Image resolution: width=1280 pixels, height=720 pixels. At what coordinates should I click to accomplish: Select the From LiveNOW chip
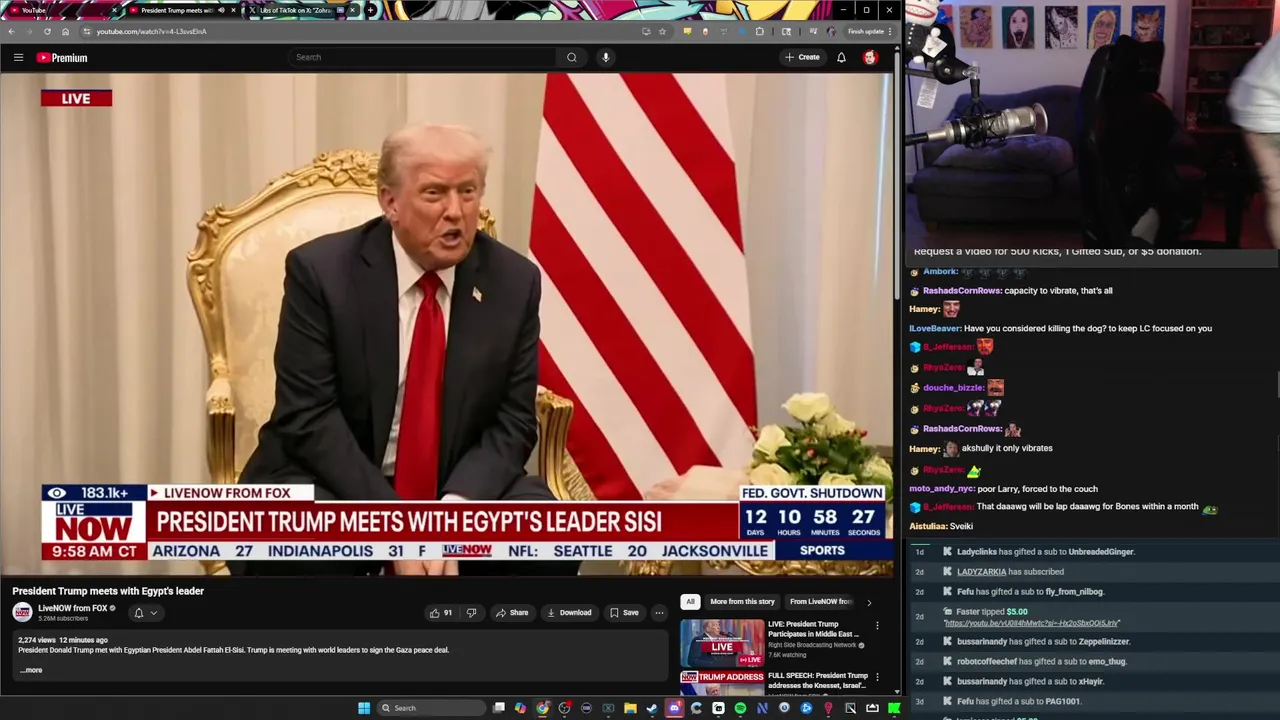tap(820, 602)
